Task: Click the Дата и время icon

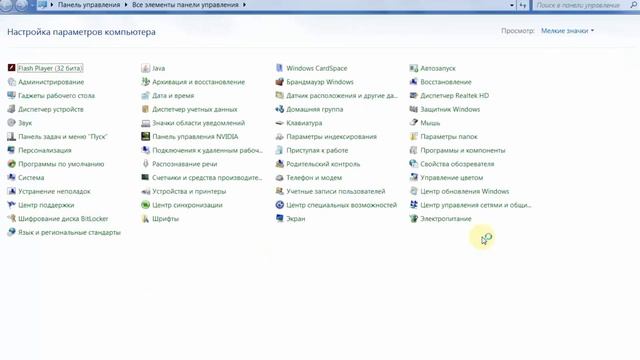Action: (145, 96)
